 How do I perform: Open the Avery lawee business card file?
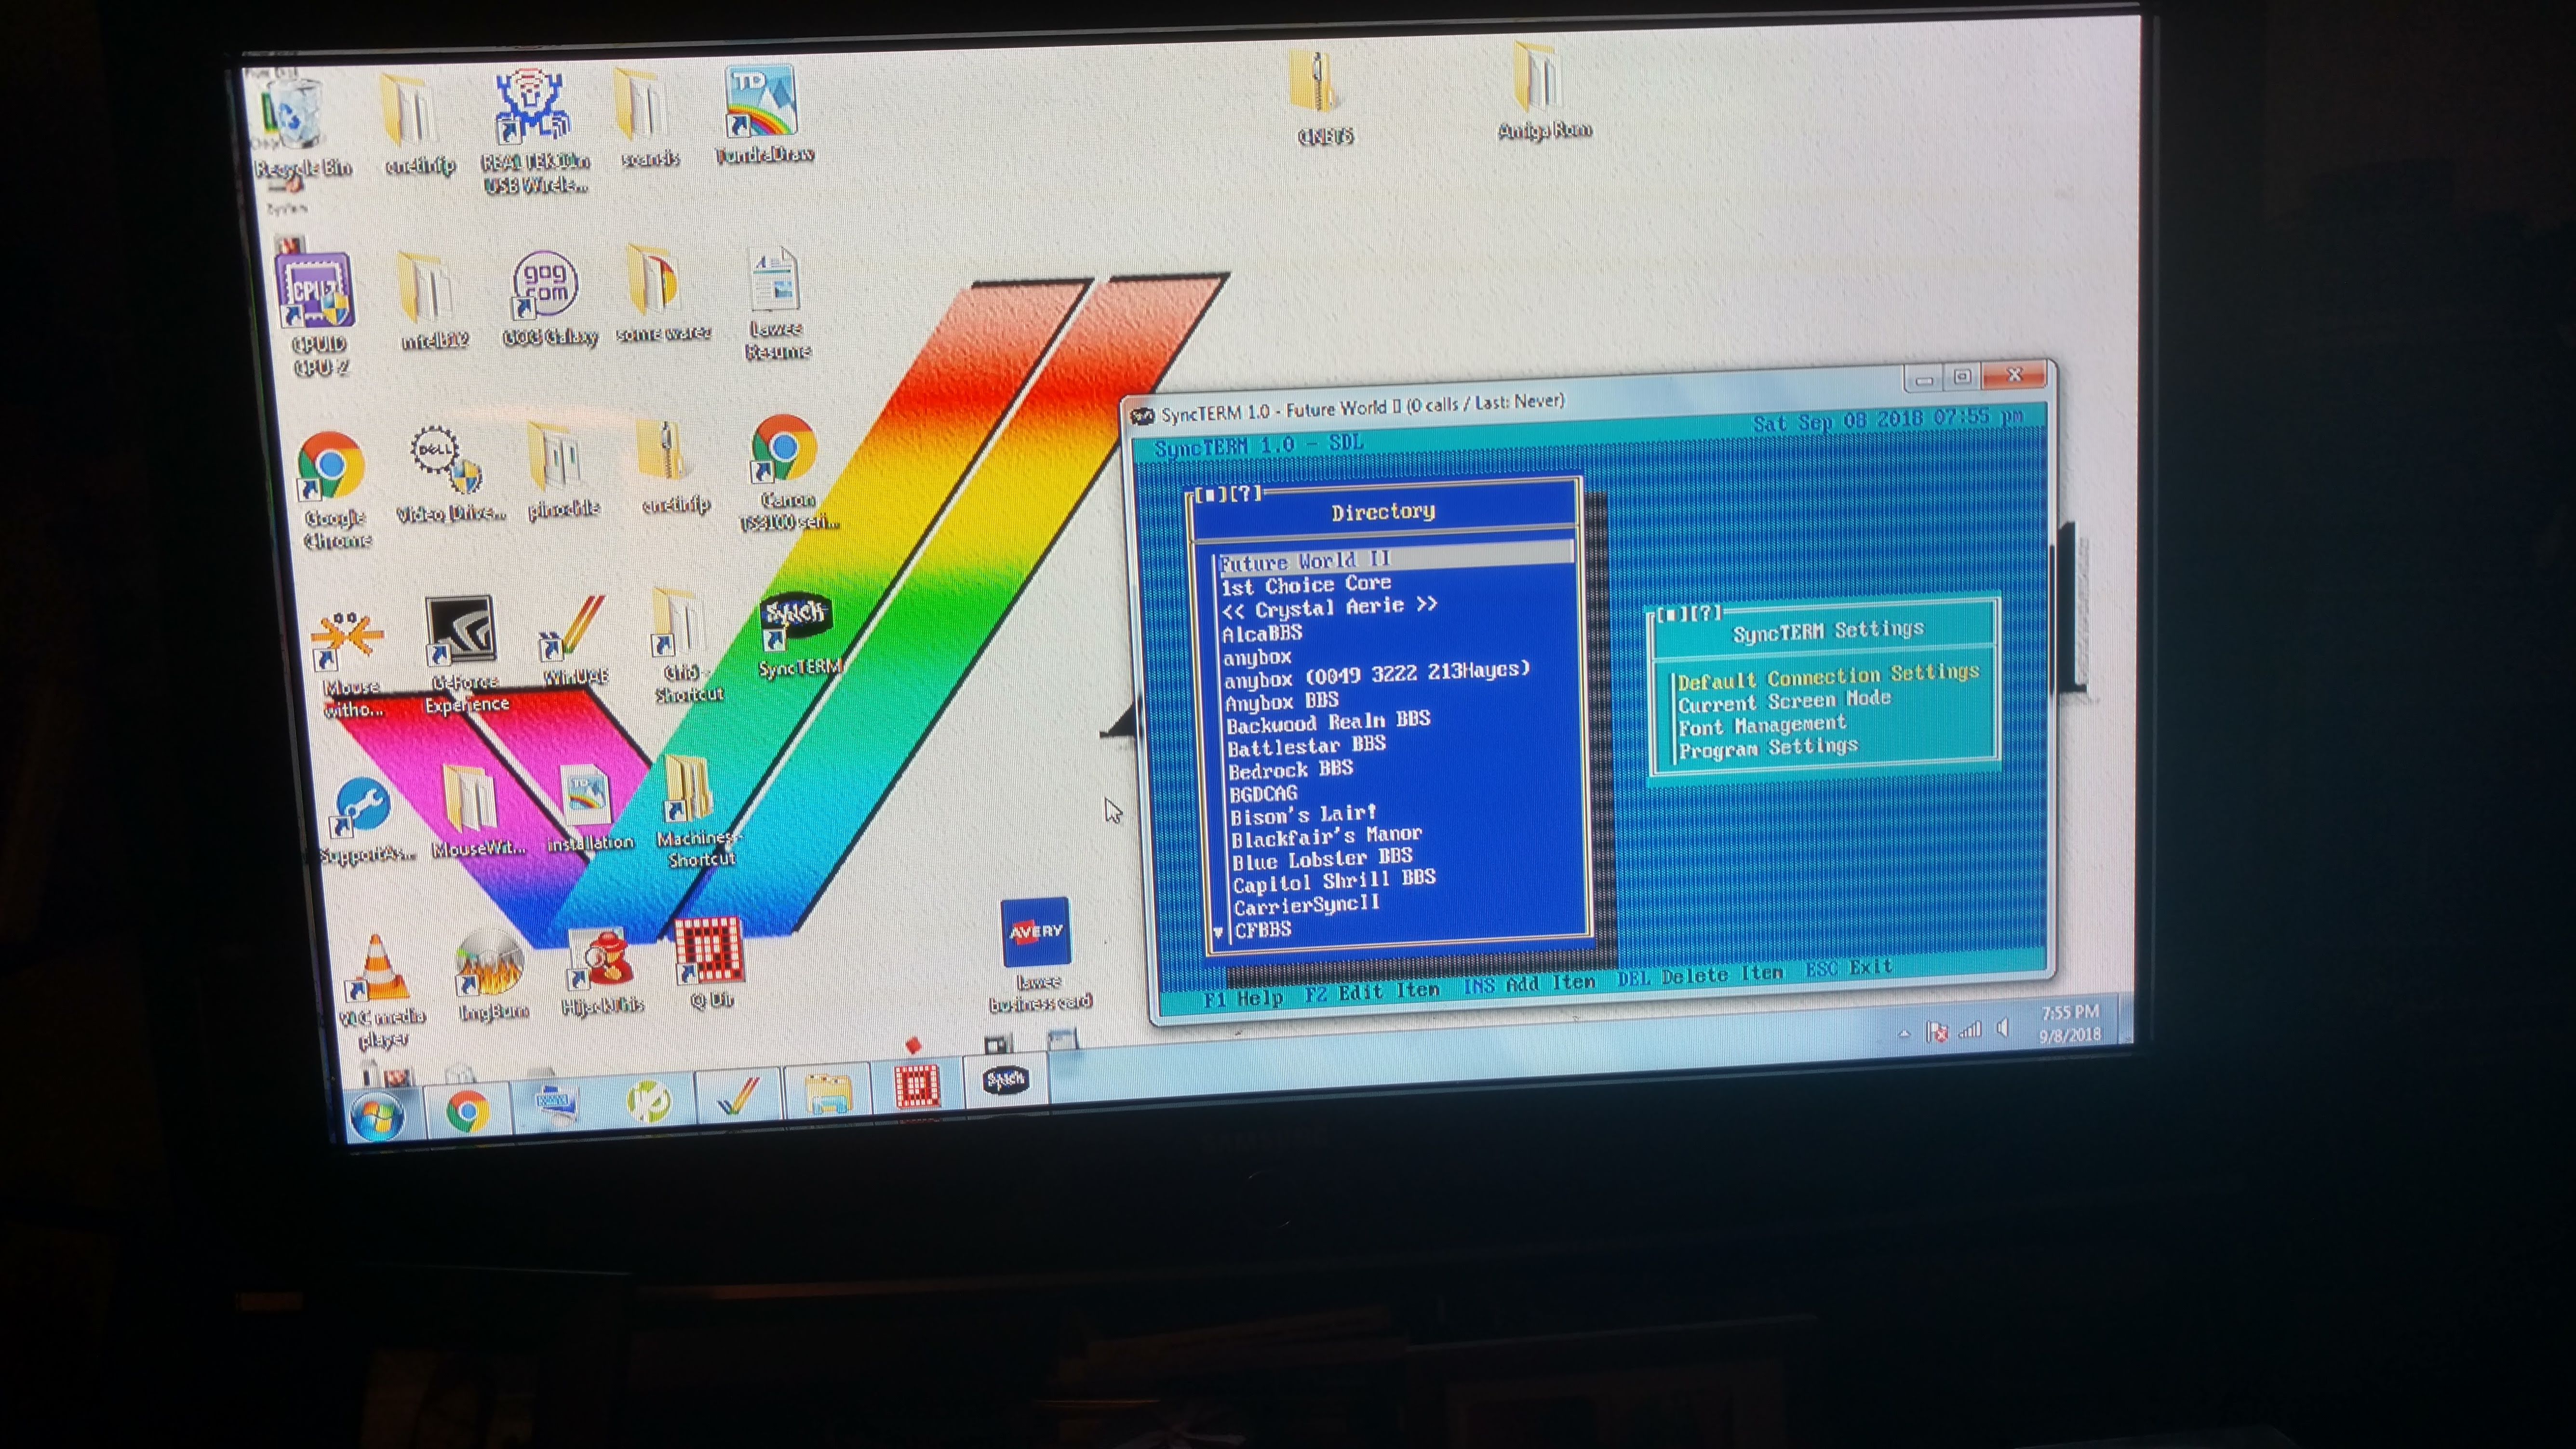1038,954
